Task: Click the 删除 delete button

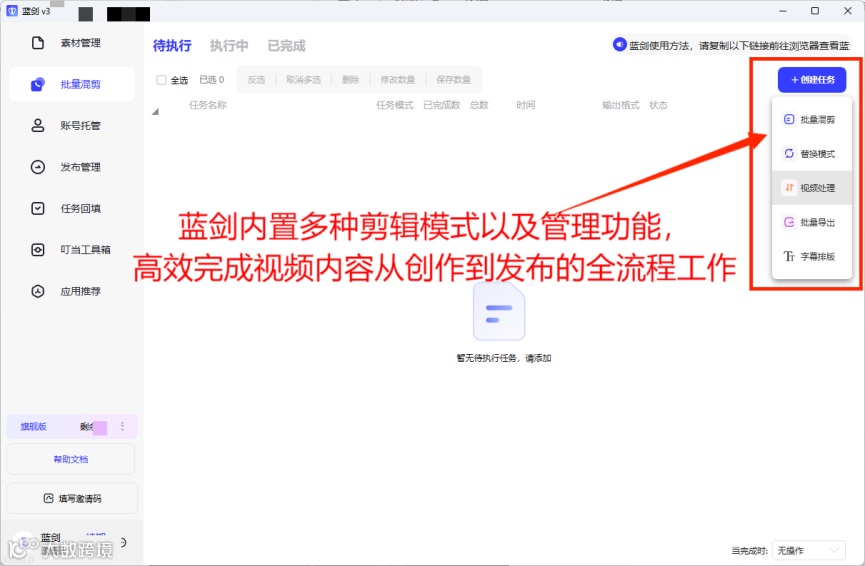Action: coord(351,80)
